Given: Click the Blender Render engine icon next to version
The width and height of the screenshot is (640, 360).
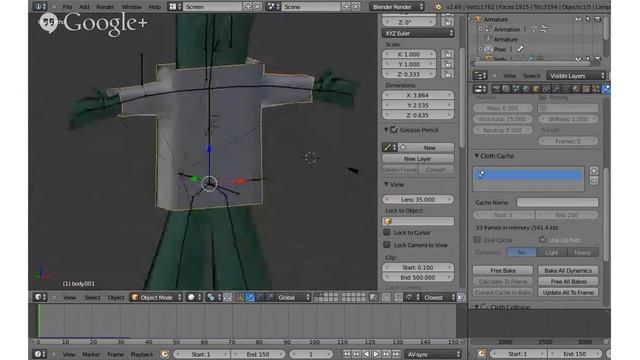Looking at the screenshot, I should (x=438, y=7).
